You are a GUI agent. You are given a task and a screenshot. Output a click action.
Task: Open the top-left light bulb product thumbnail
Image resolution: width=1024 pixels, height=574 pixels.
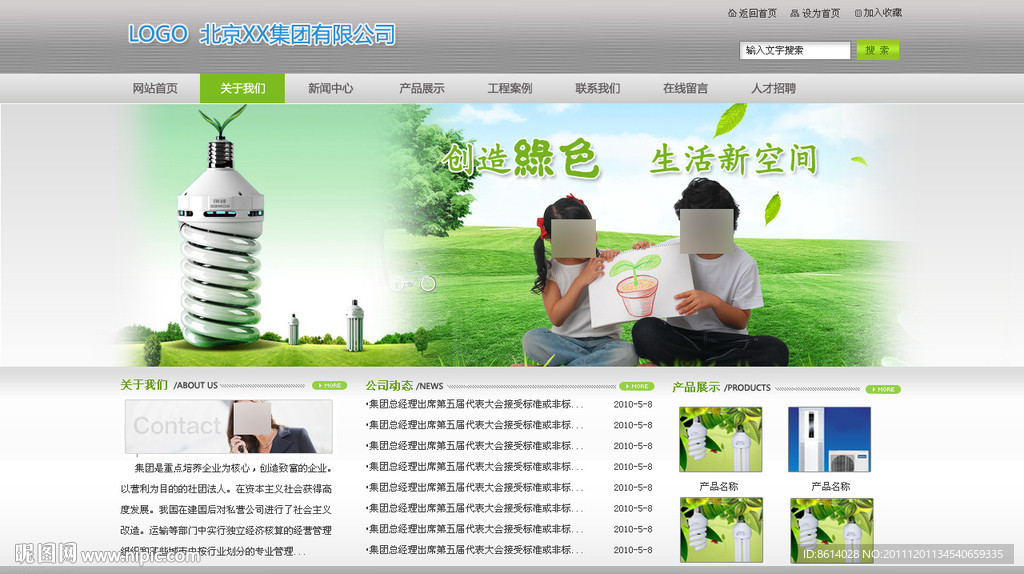coord(720,439)
